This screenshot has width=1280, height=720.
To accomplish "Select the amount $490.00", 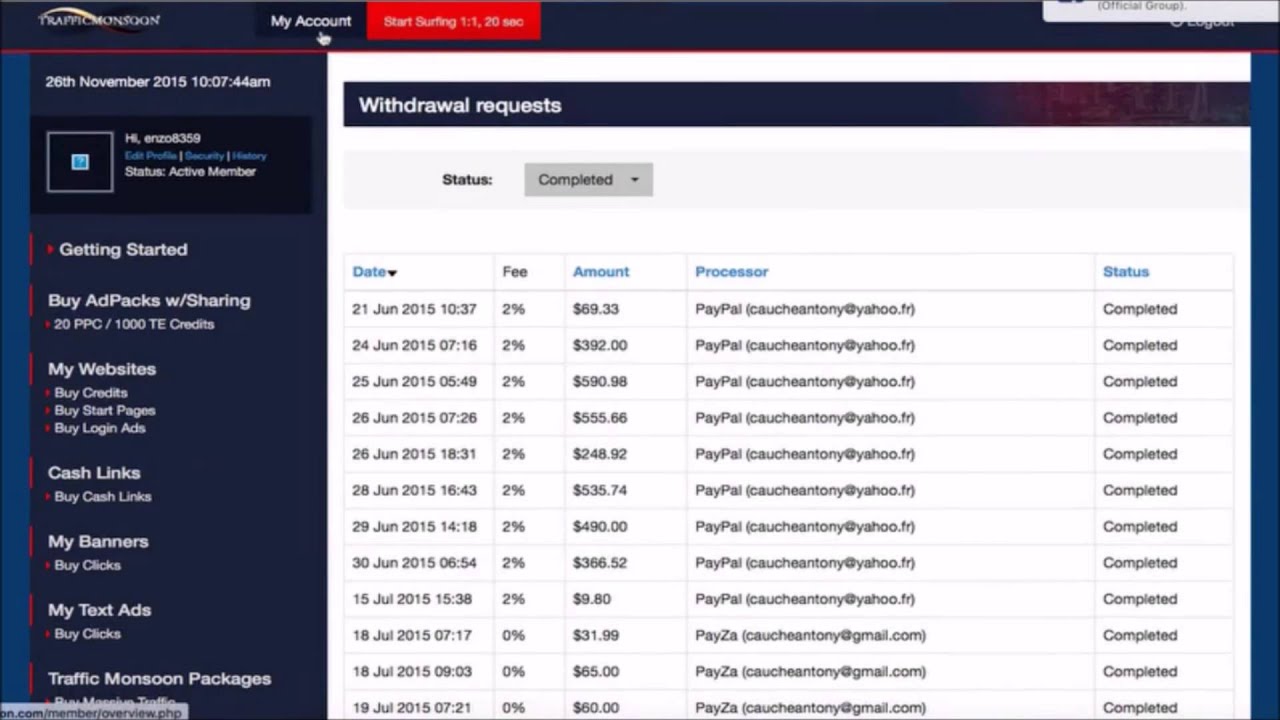I will (600, 526).
